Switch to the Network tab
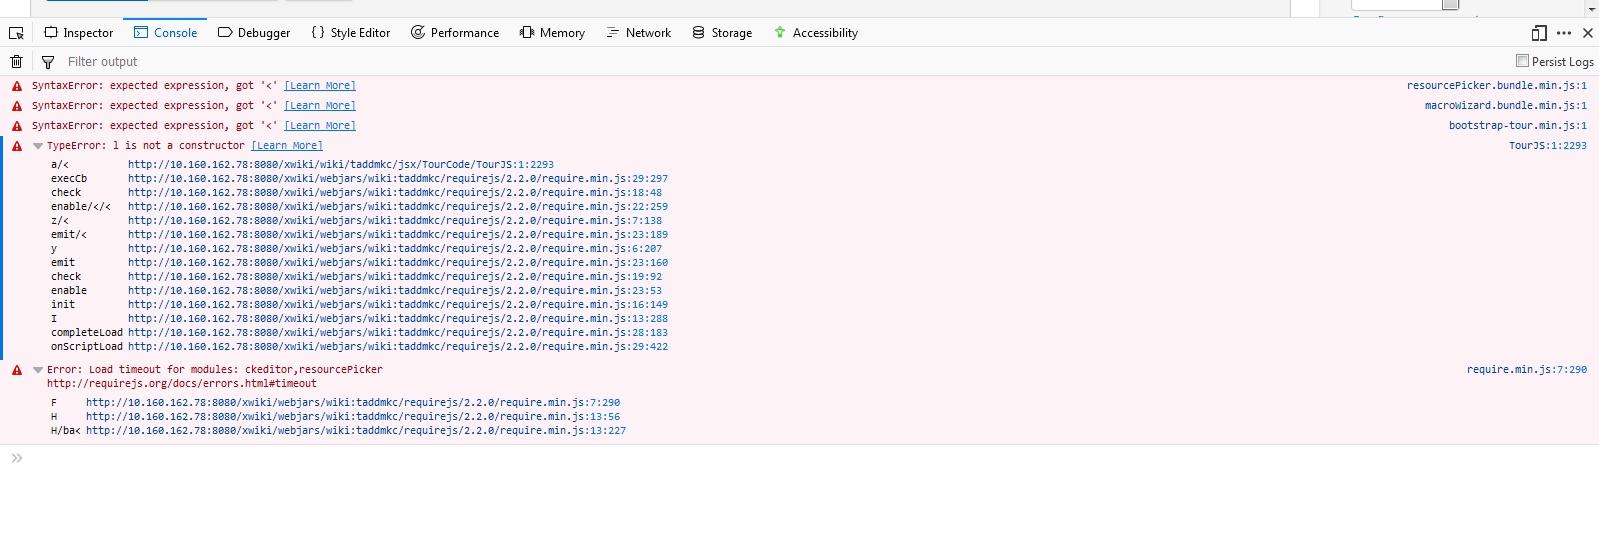 click(638, 33)
